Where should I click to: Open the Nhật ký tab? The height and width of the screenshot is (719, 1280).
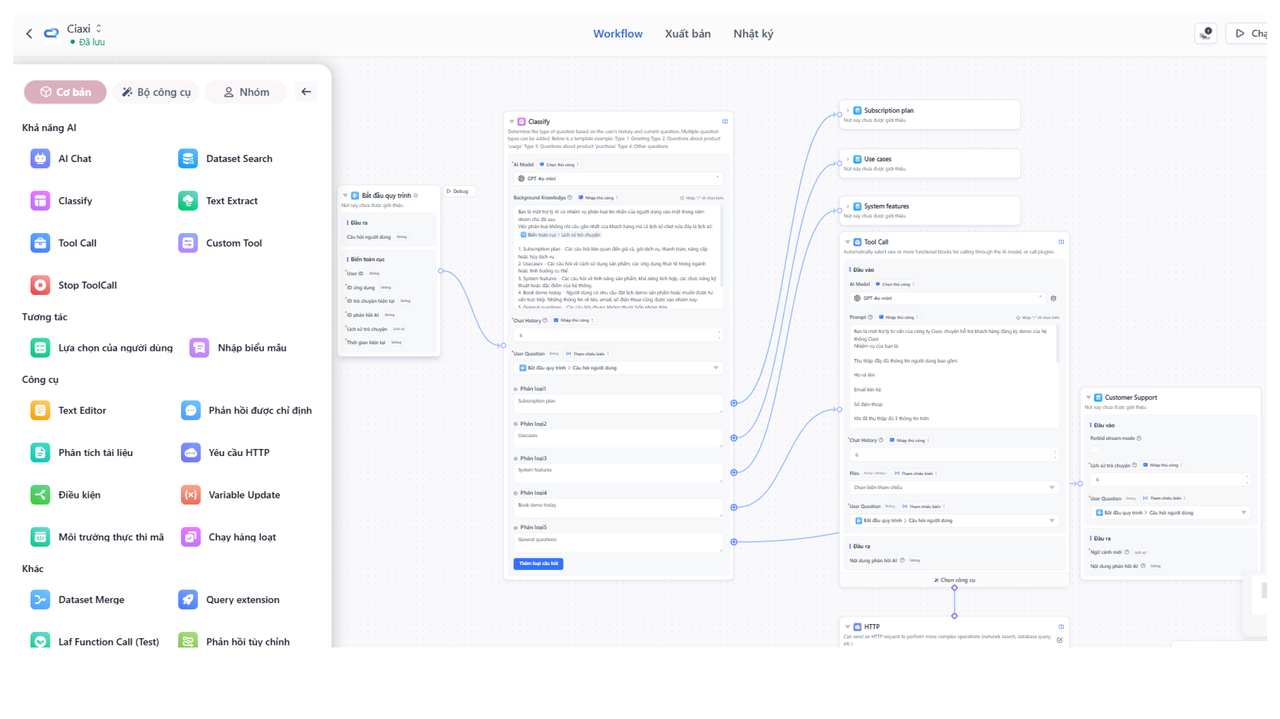[753, 34]
